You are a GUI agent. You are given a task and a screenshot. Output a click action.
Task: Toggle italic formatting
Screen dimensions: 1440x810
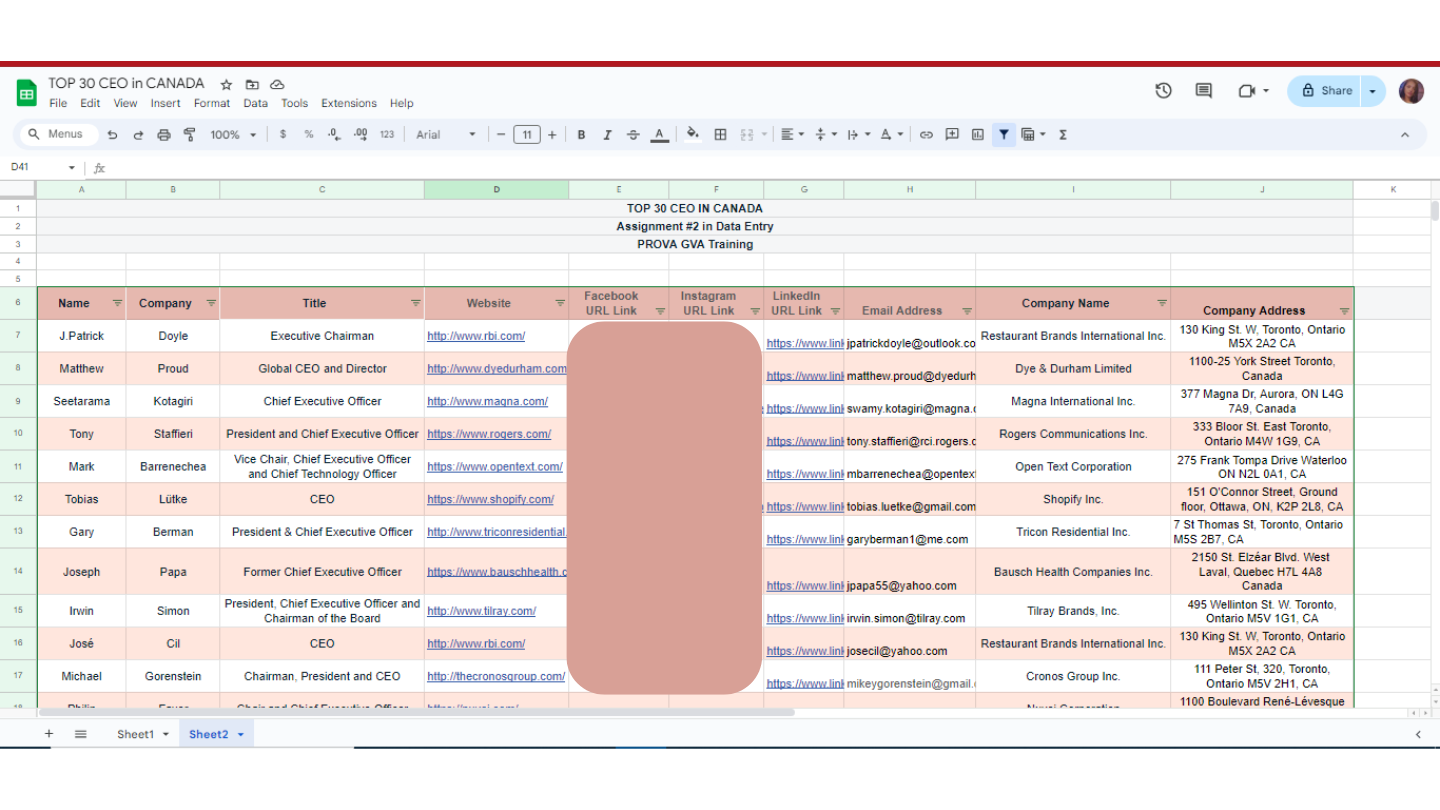pyautogui.click(x=607, y=135)
